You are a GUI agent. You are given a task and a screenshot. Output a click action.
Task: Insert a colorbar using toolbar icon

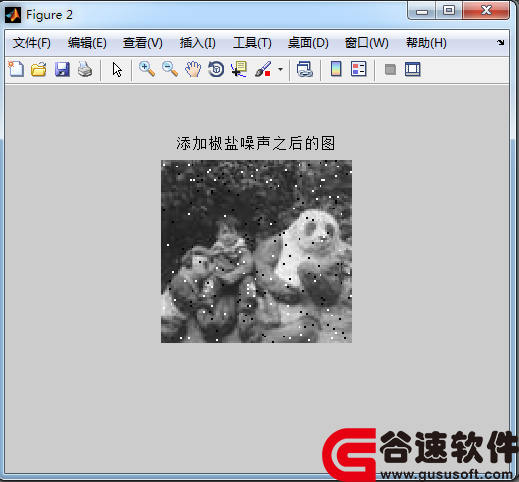click(336, 69)
